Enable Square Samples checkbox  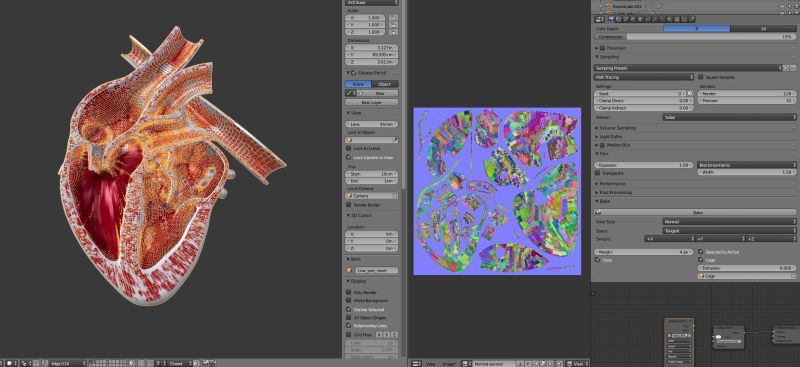[701, 78]
